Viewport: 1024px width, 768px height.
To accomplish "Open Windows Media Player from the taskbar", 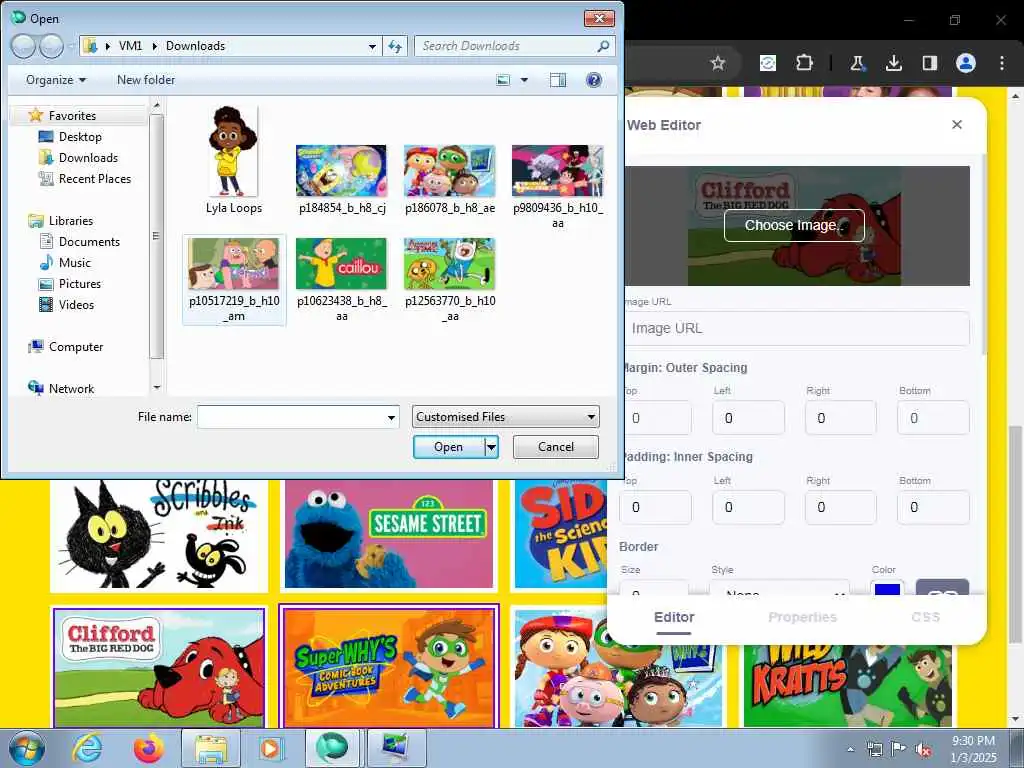I will [x=270, y=748].
